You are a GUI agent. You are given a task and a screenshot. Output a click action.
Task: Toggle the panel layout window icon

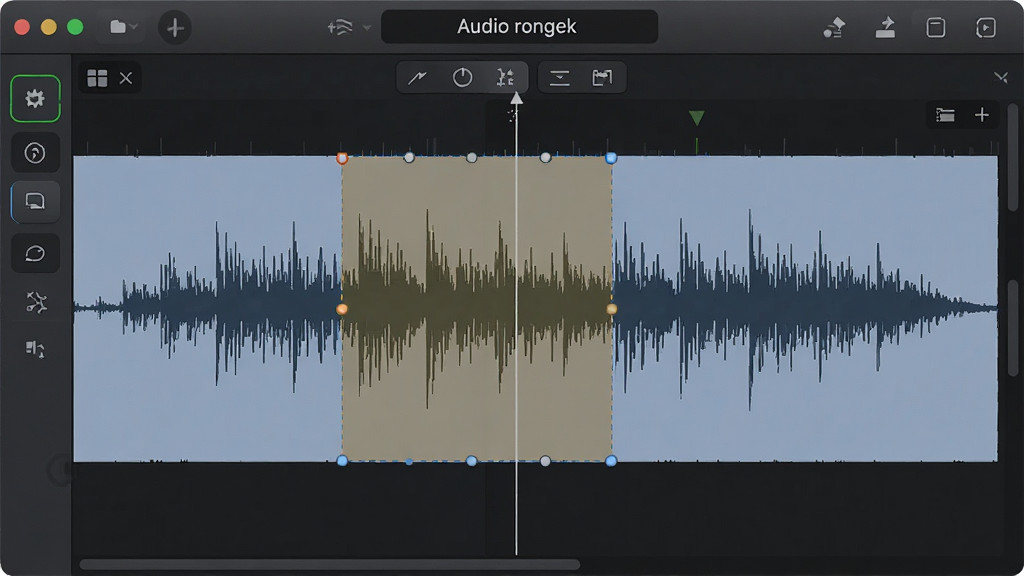click(936, 27)
